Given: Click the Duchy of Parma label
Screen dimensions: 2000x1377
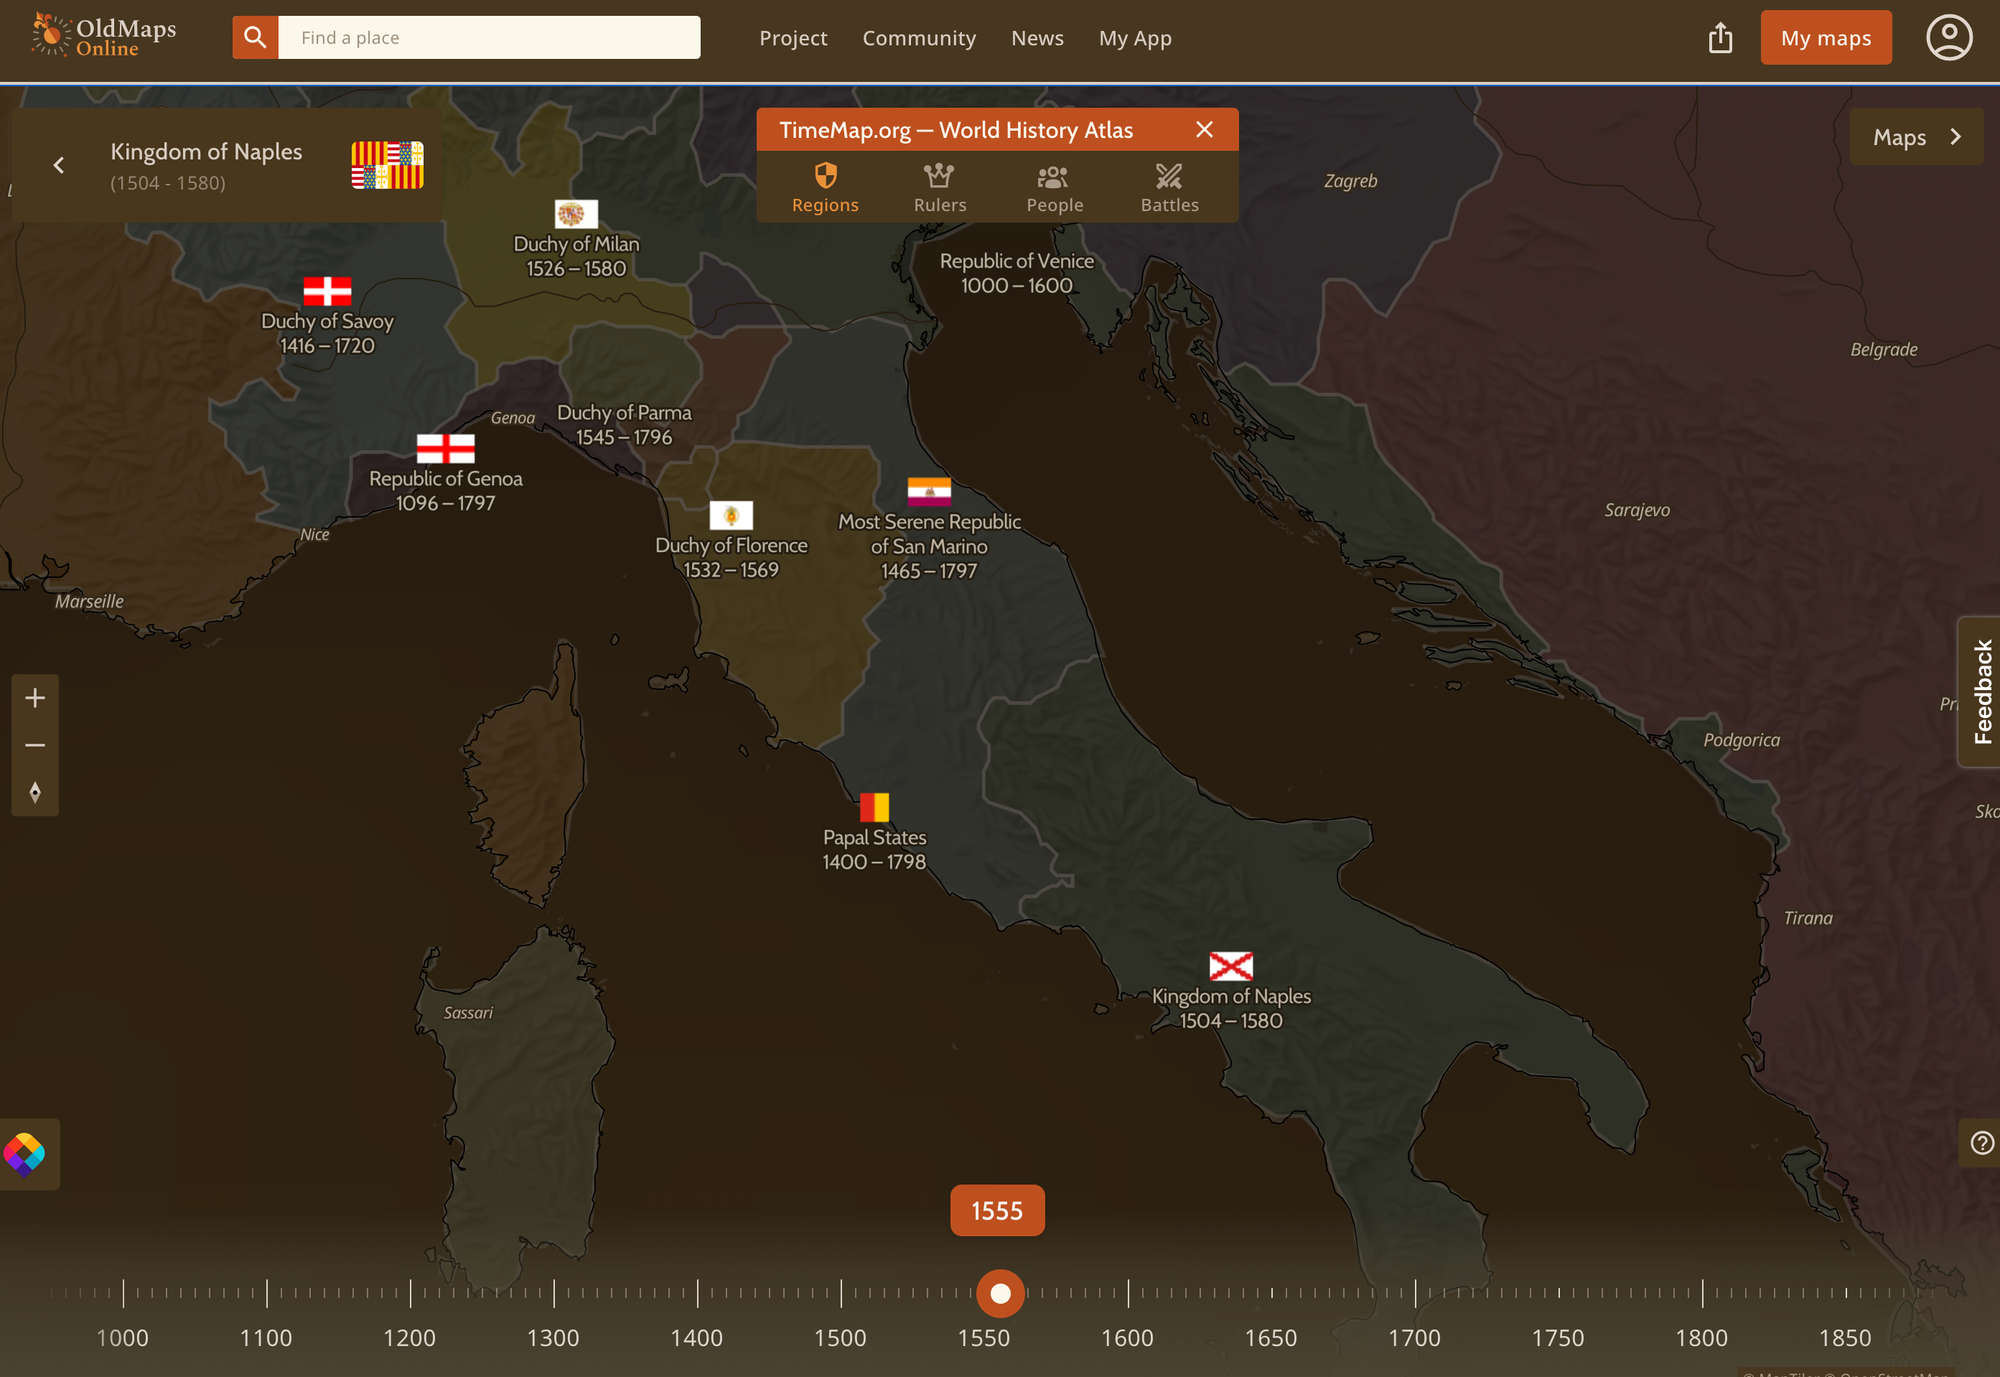Looking at the screenshot, I should tap(624, 425).
